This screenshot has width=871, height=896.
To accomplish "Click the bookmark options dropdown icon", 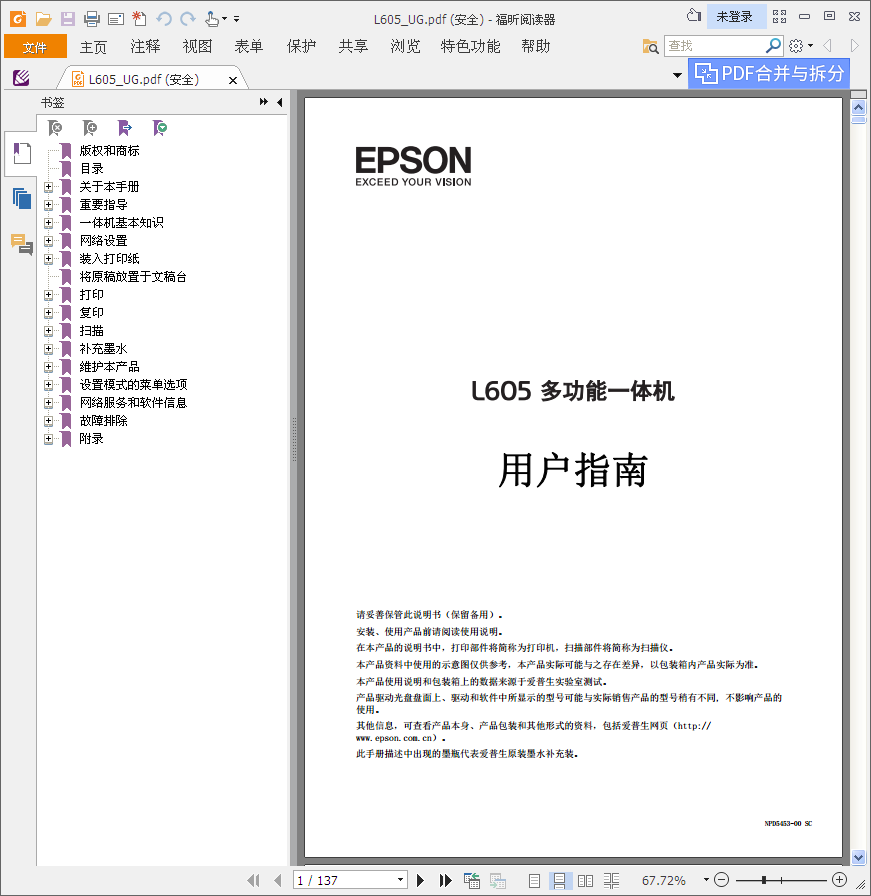I will tap(160, 128).
